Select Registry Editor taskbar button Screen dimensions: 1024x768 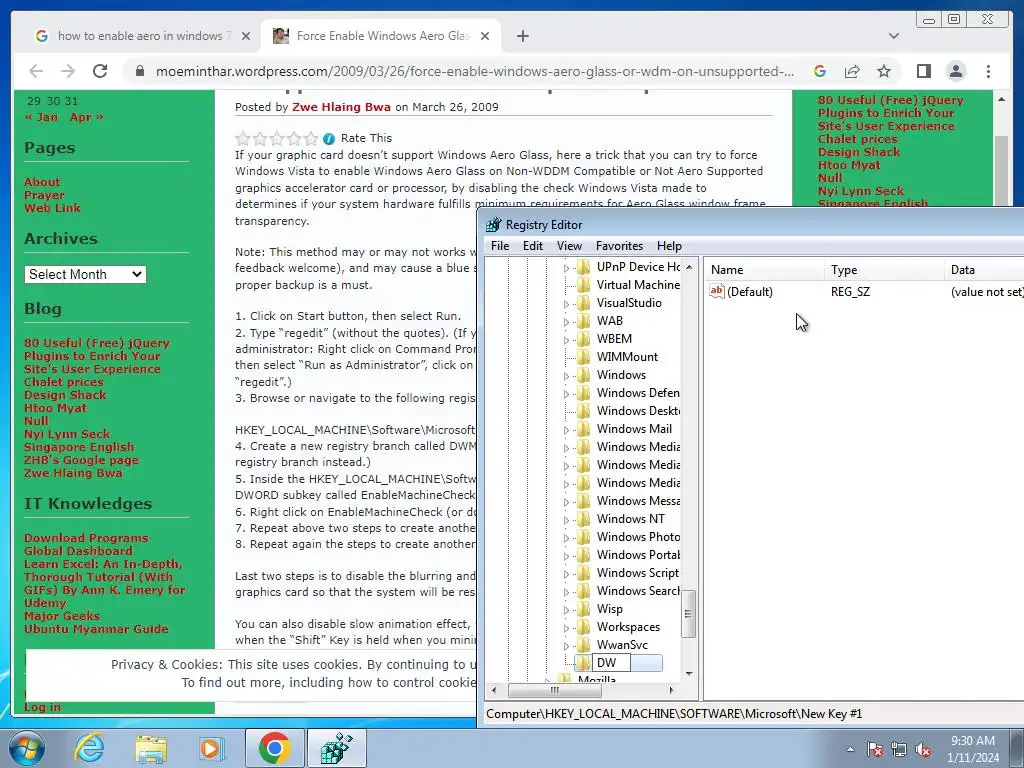[x=337, y=748]
